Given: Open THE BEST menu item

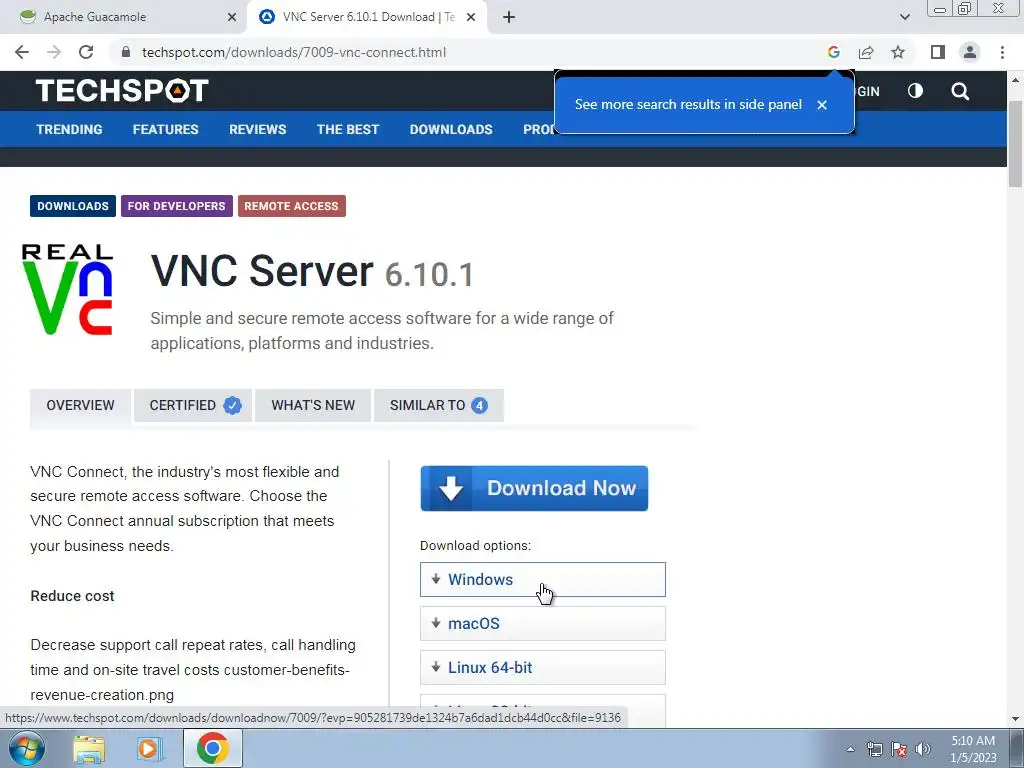Looking at the screenshot, I should click(x=347, y=129).
